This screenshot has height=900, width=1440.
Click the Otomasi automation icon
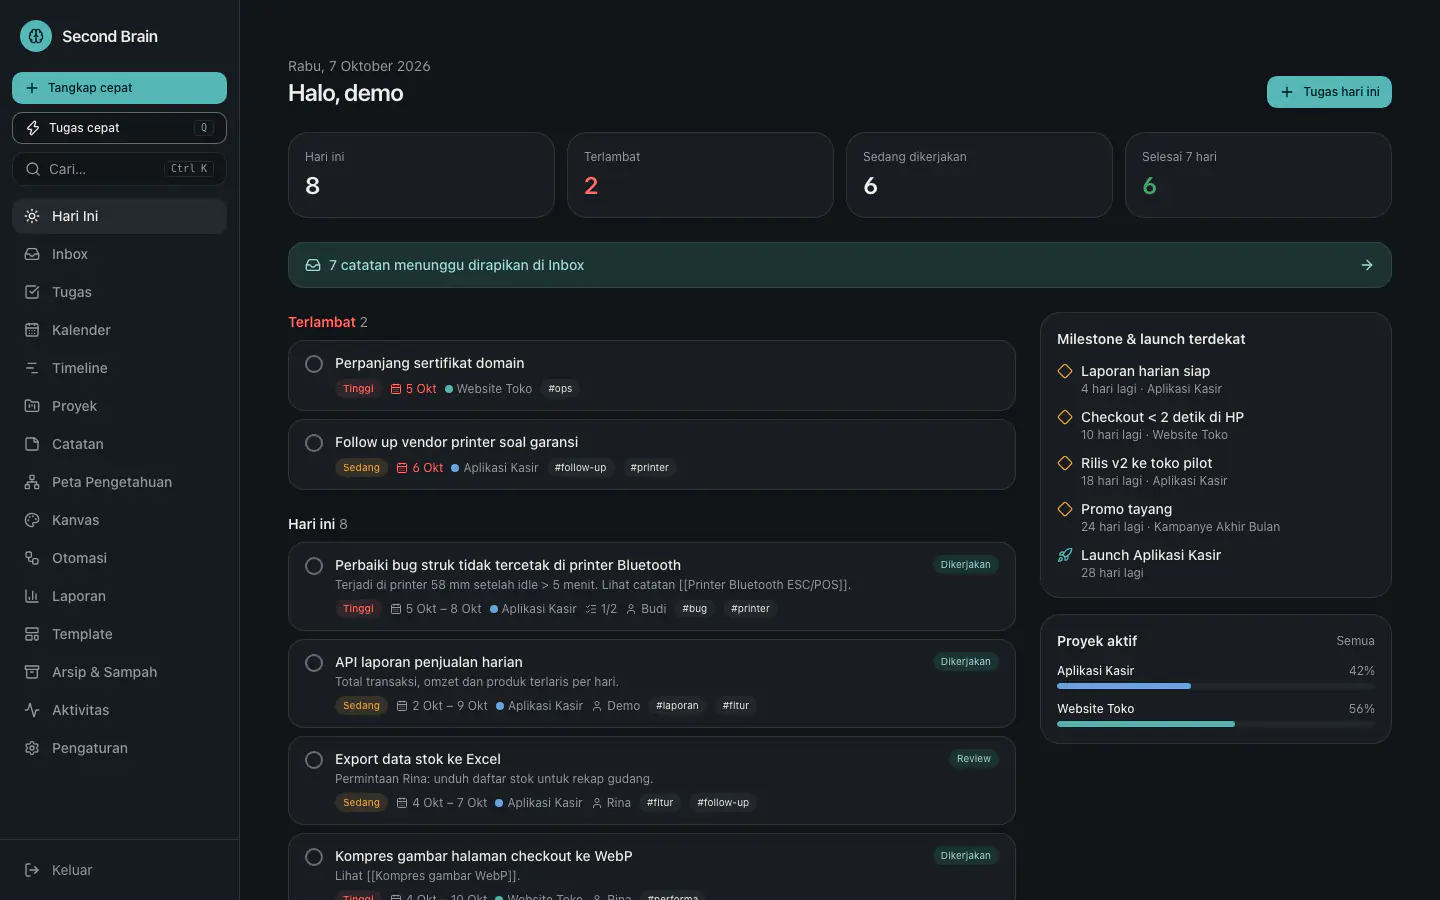click(x=32, y=558)
